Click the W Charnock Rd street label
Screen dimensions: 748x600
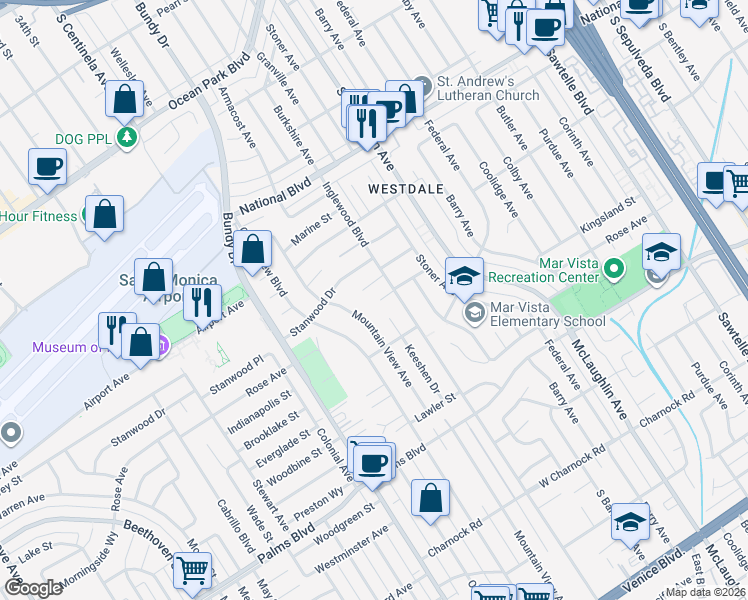click(x=572, y=466)
